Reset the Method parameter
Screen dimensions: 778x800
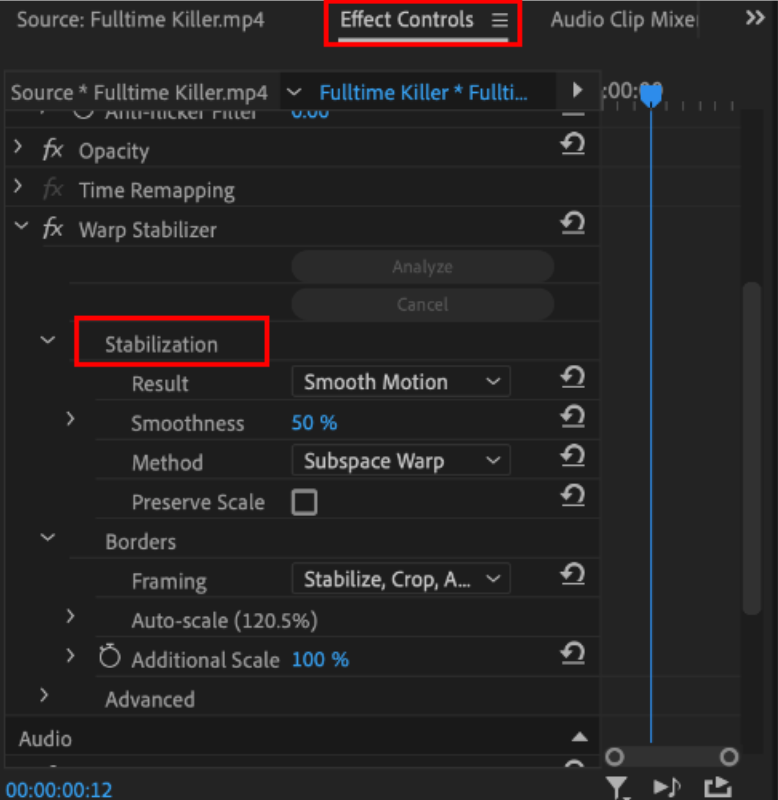pos(572,456)
